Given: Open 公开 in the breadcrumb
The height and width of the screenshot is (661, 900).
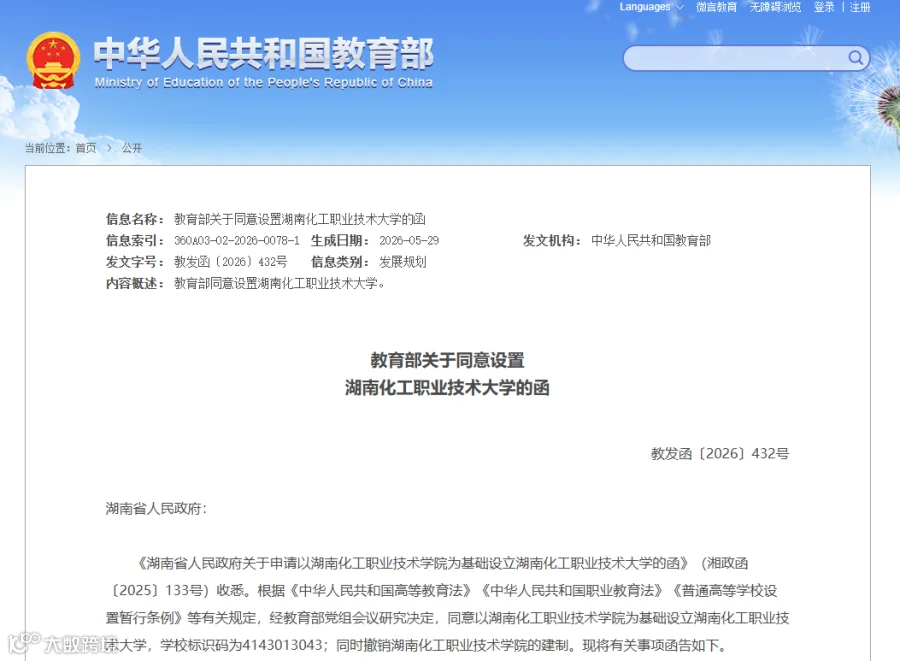Looking at the screenshot, I should [131, 148].
